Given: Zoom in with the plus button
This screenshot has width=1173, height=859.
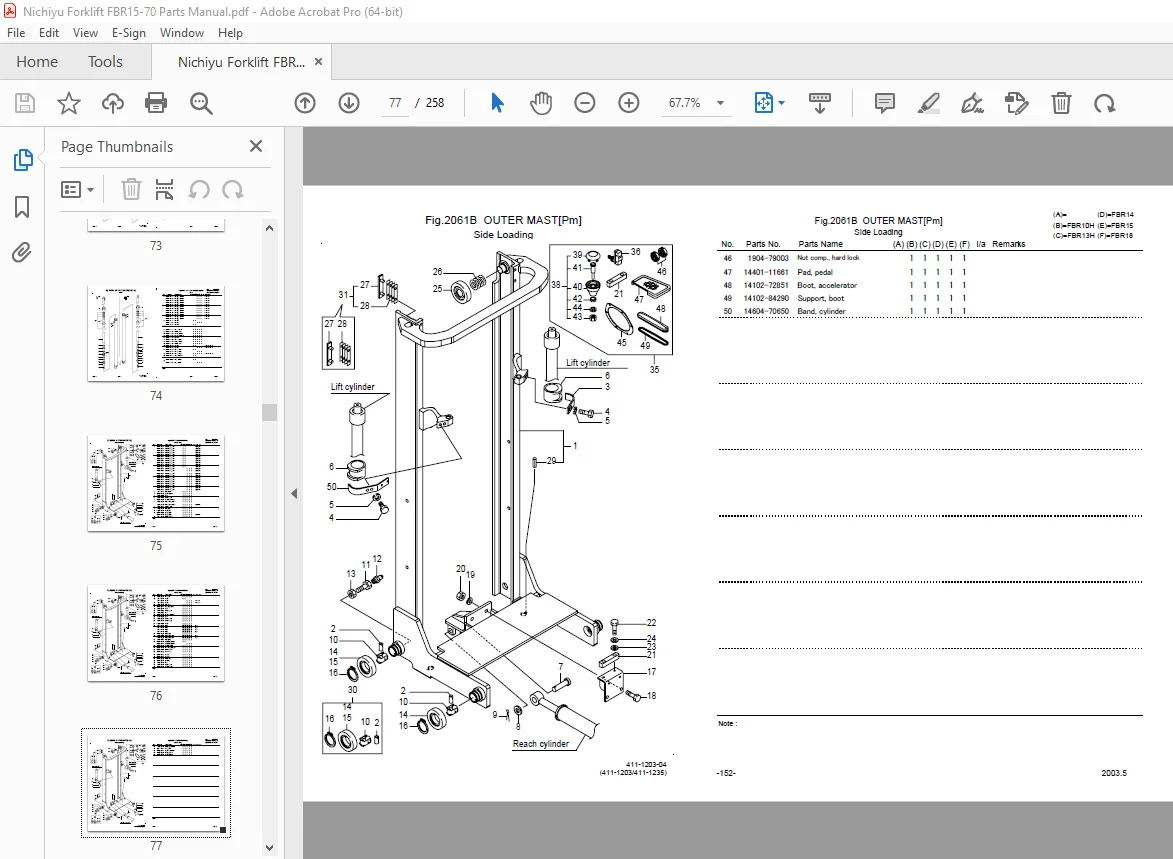Looking at the screenshot, I should click(628, 103).
